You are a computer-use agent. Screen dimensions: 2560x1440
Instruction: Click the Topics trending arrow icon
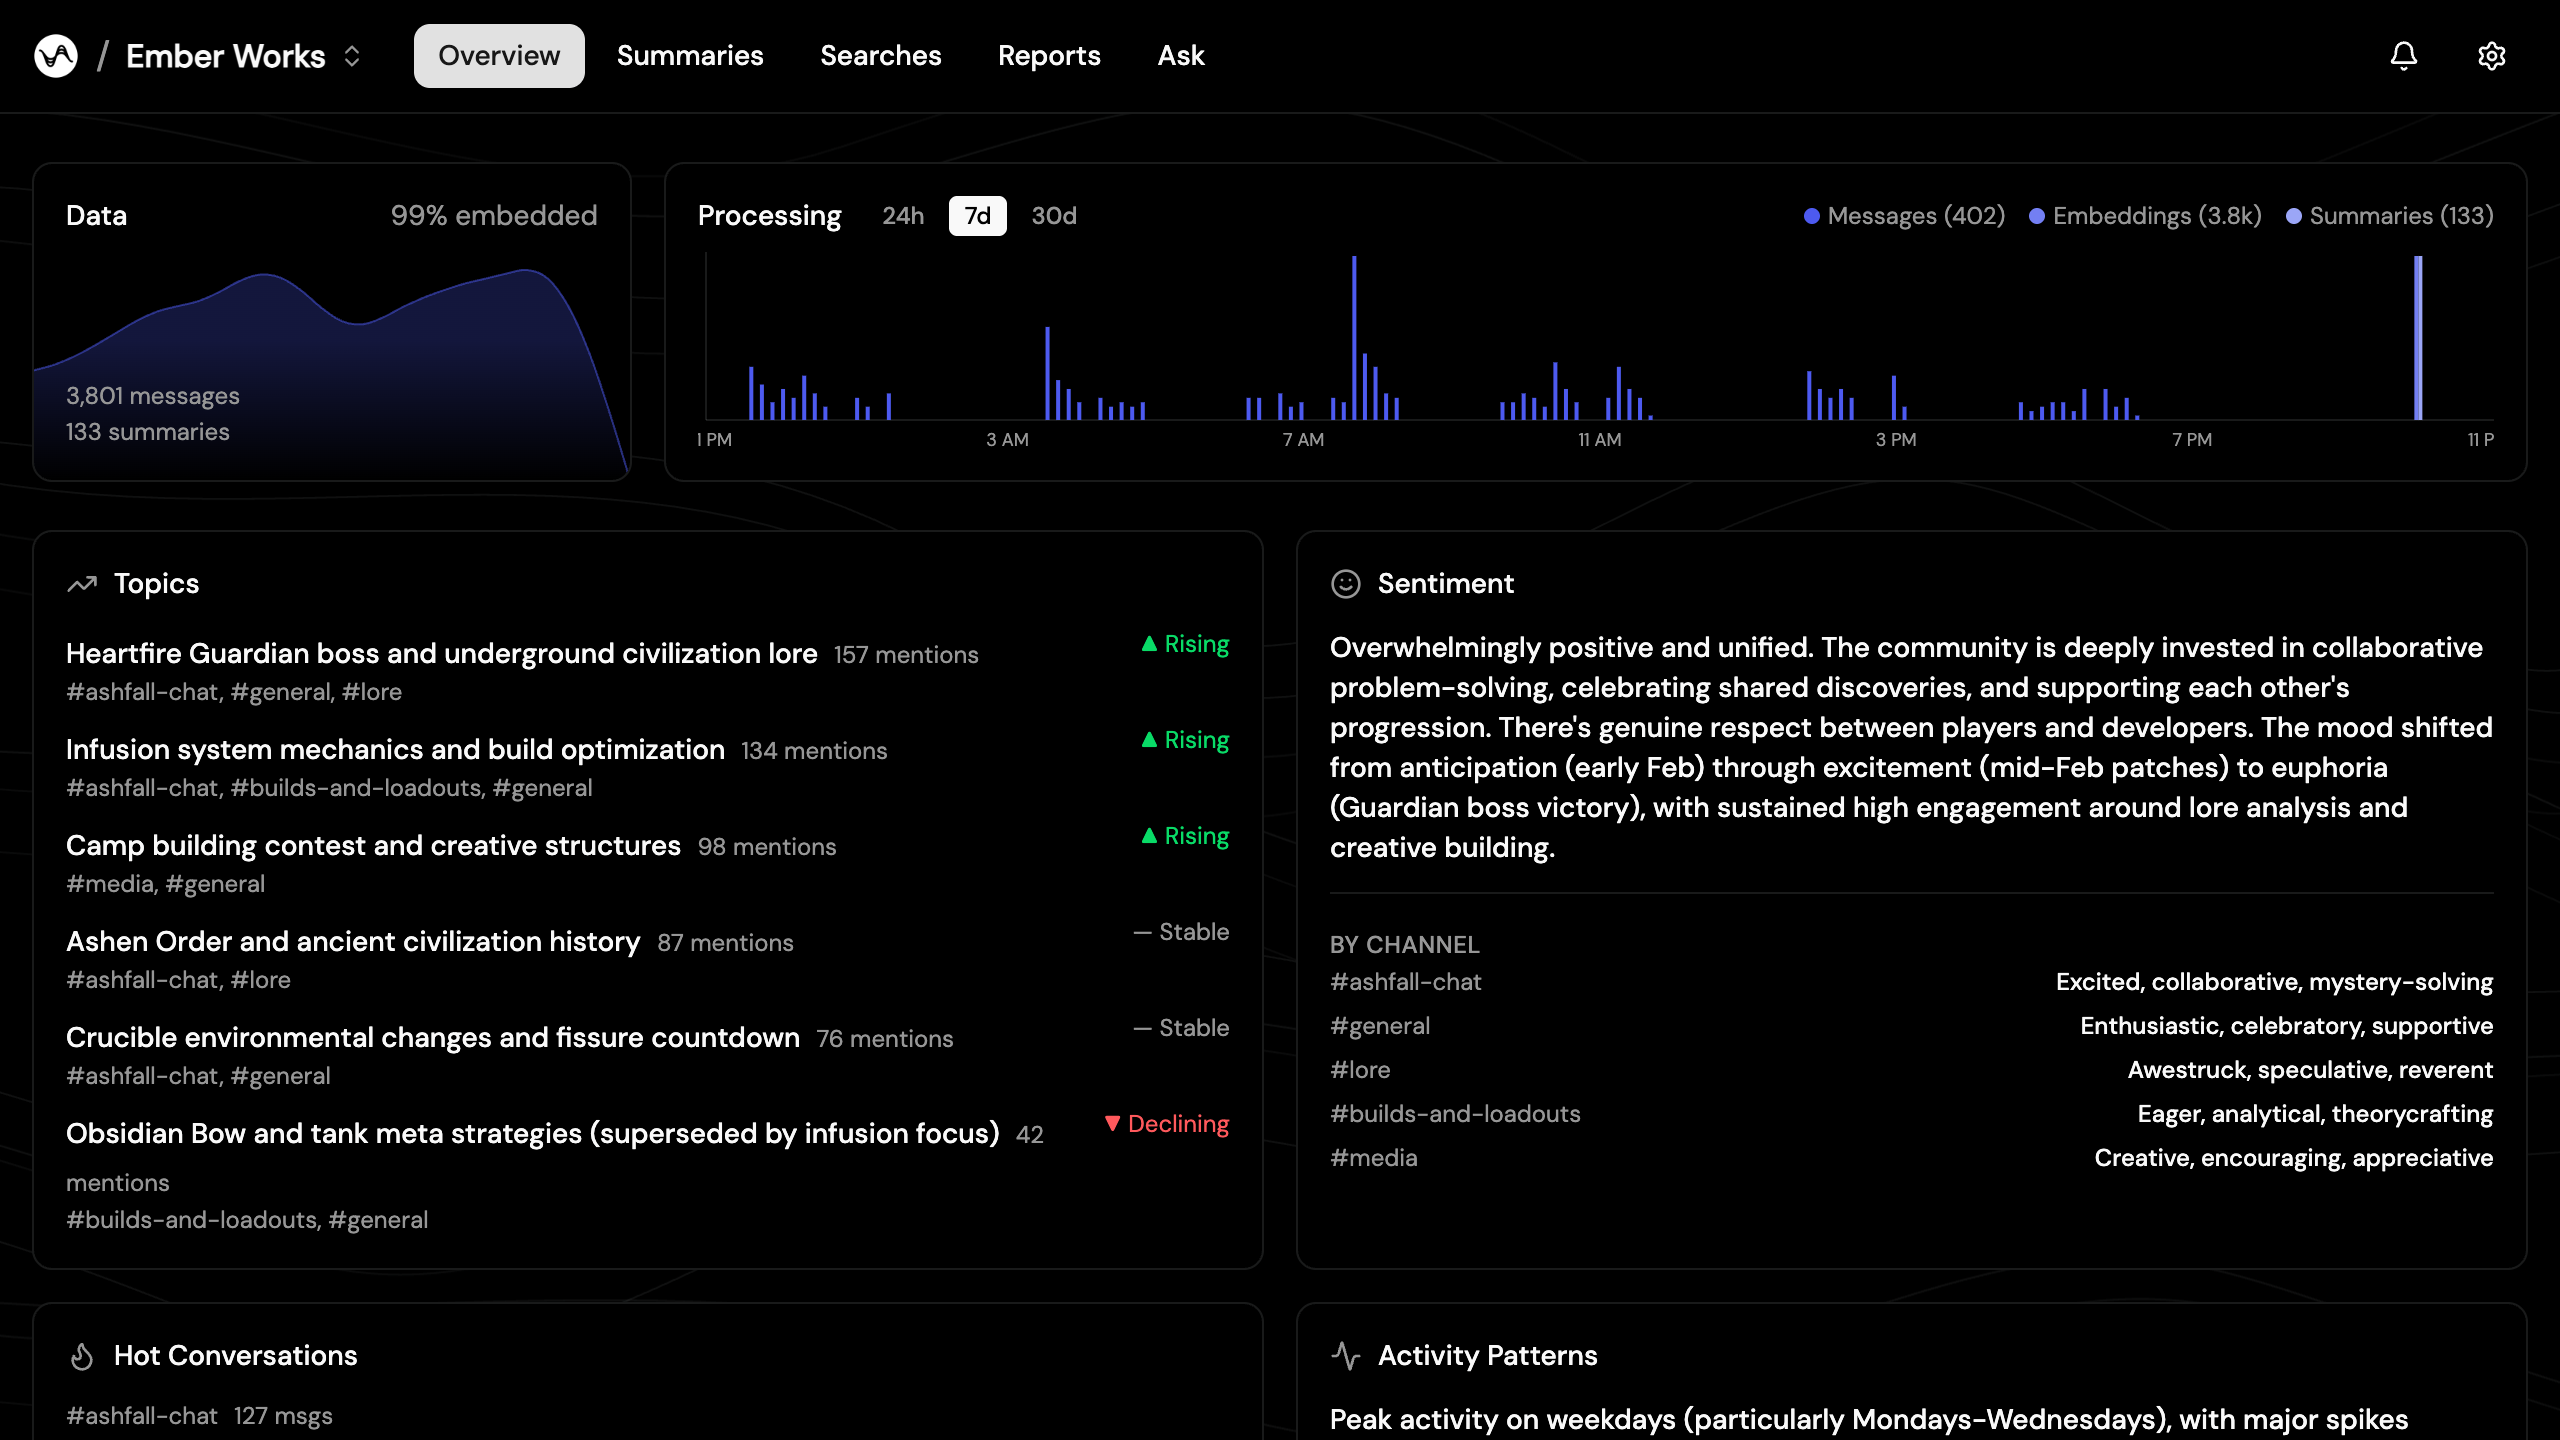[82, 584]
